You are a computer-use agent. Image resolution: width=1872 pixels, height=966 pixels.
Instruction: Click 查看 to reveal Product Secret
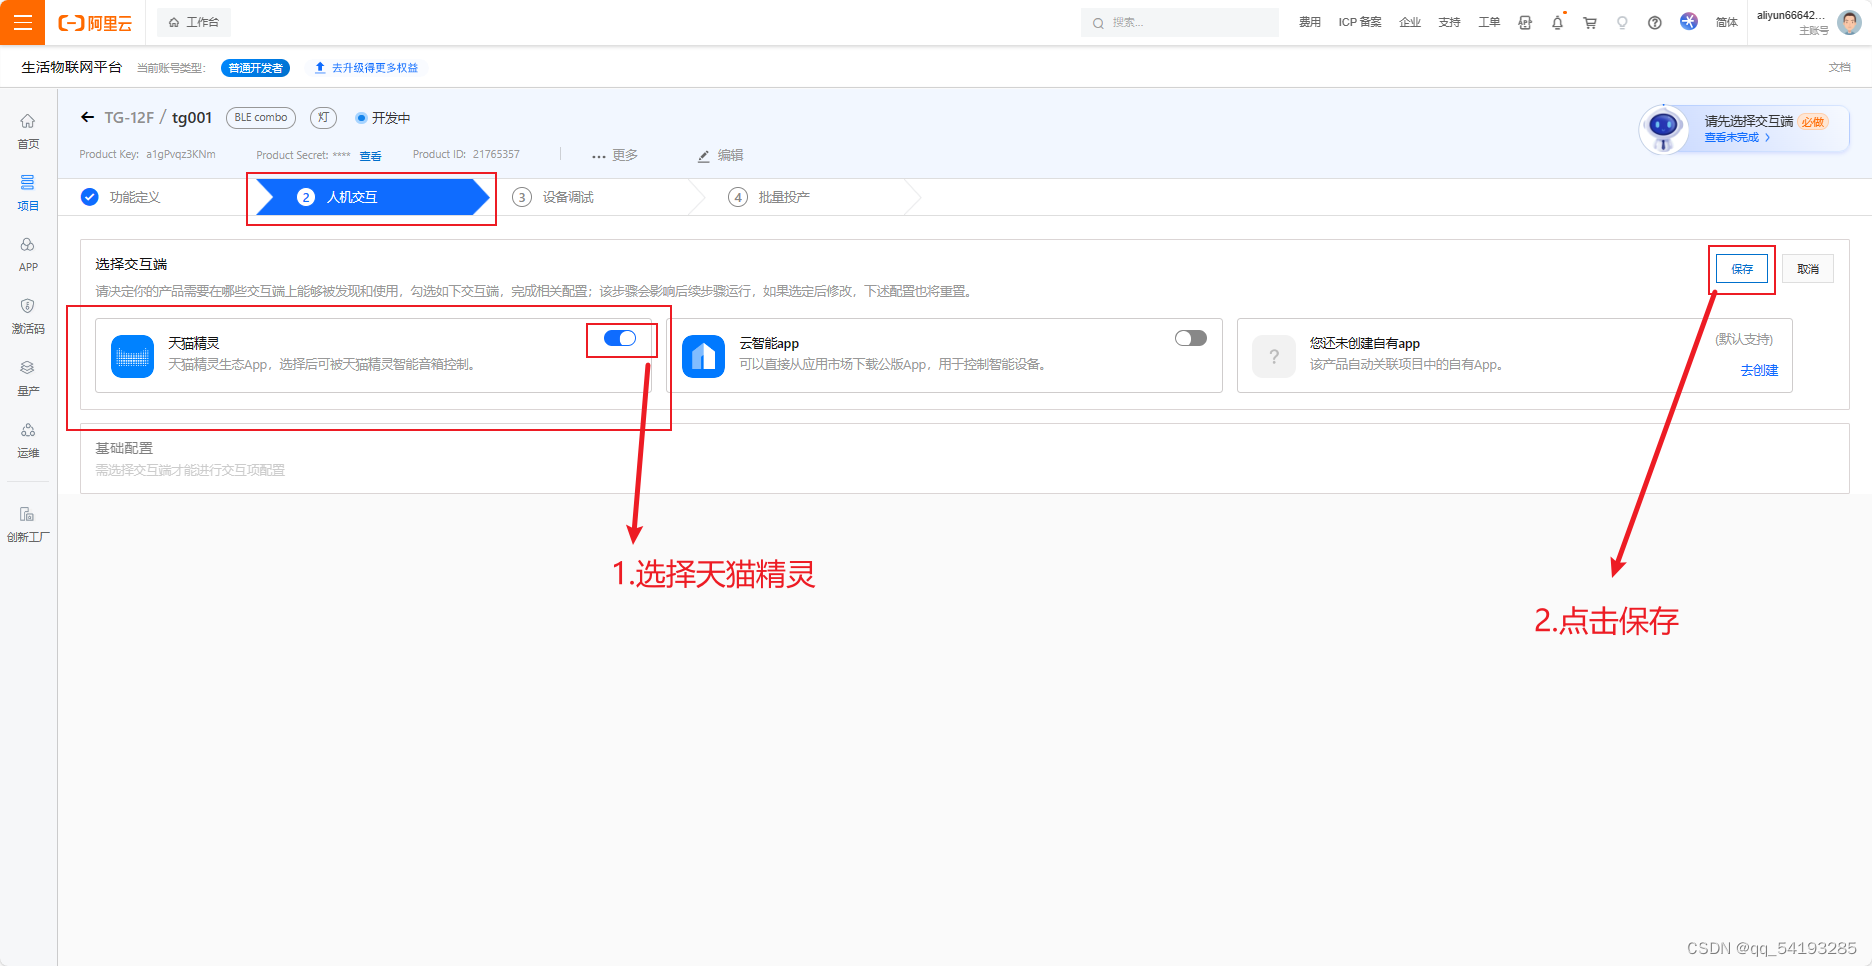pos(370,156)
